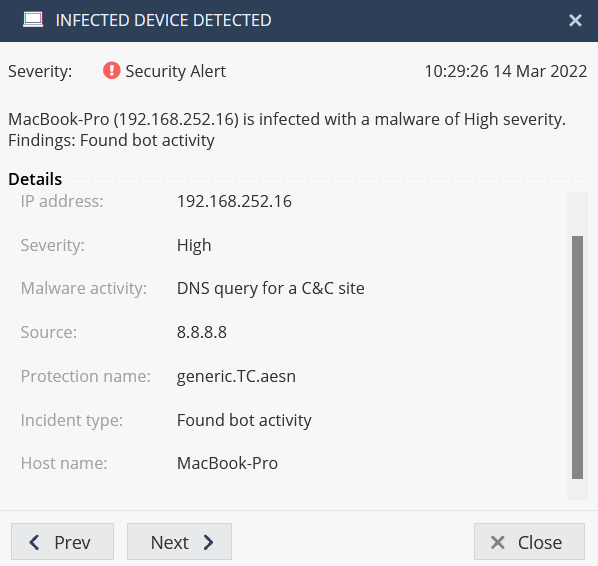
Task: Click the IP address value 192.168.252.16
Action: (x=234, y=201)
